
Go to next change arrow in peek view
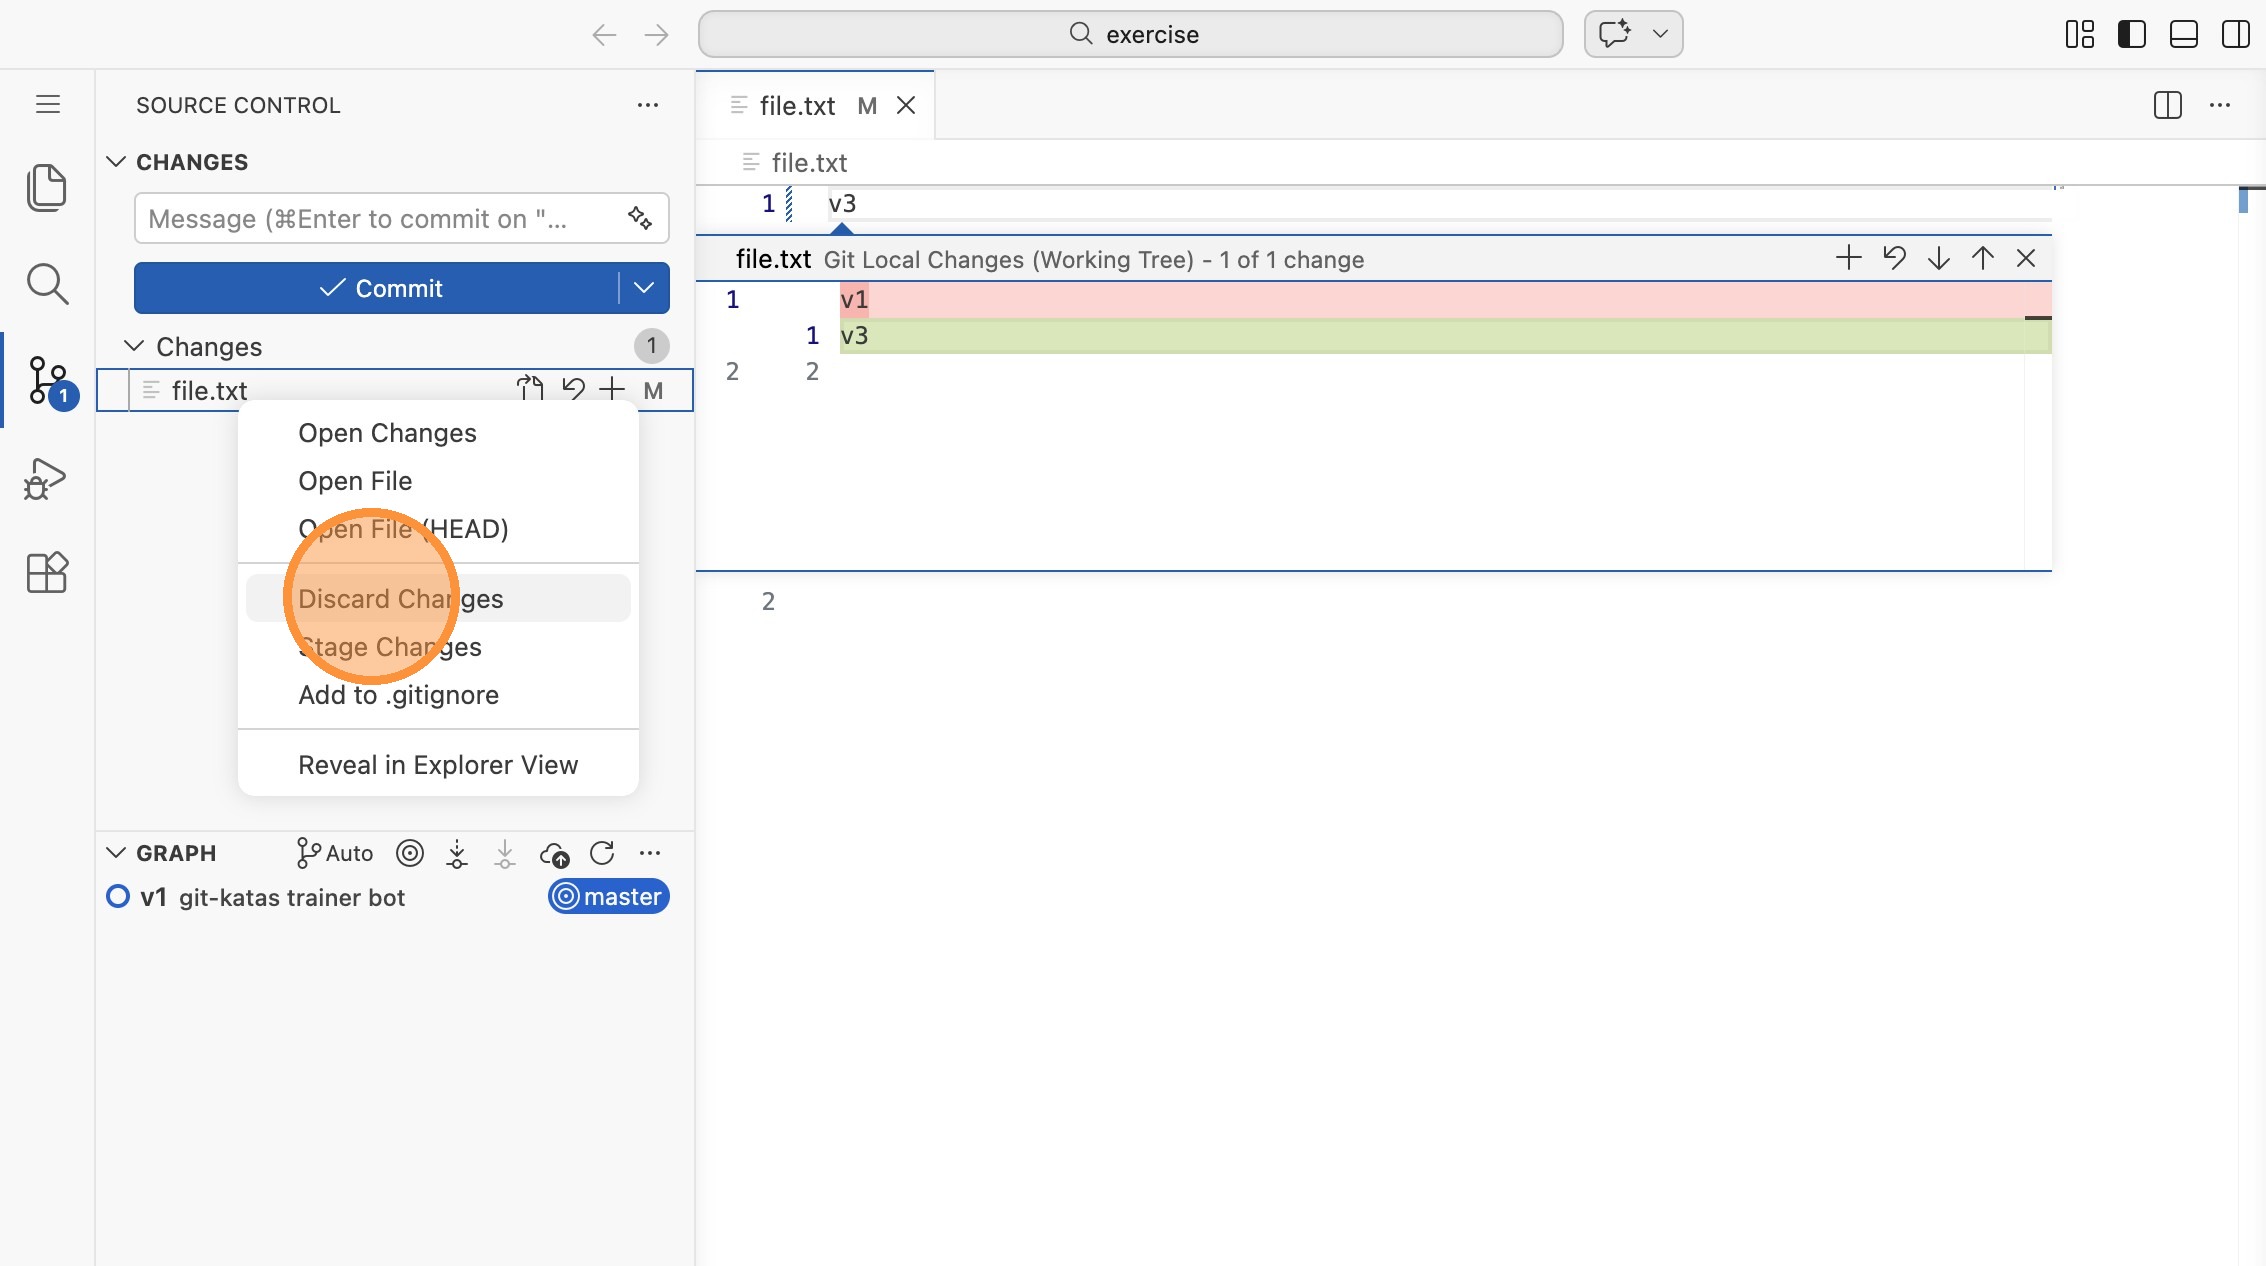pyautogui.click(x=1938, y=259)
